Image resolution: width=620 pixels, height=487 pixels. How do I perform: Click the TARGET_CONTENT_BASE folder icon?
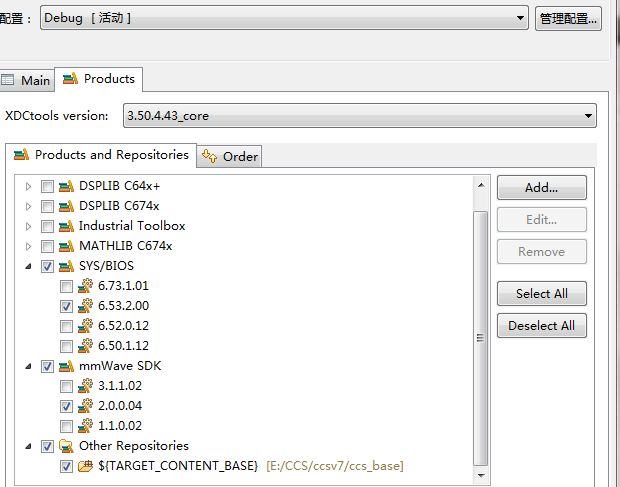[85, 466]
